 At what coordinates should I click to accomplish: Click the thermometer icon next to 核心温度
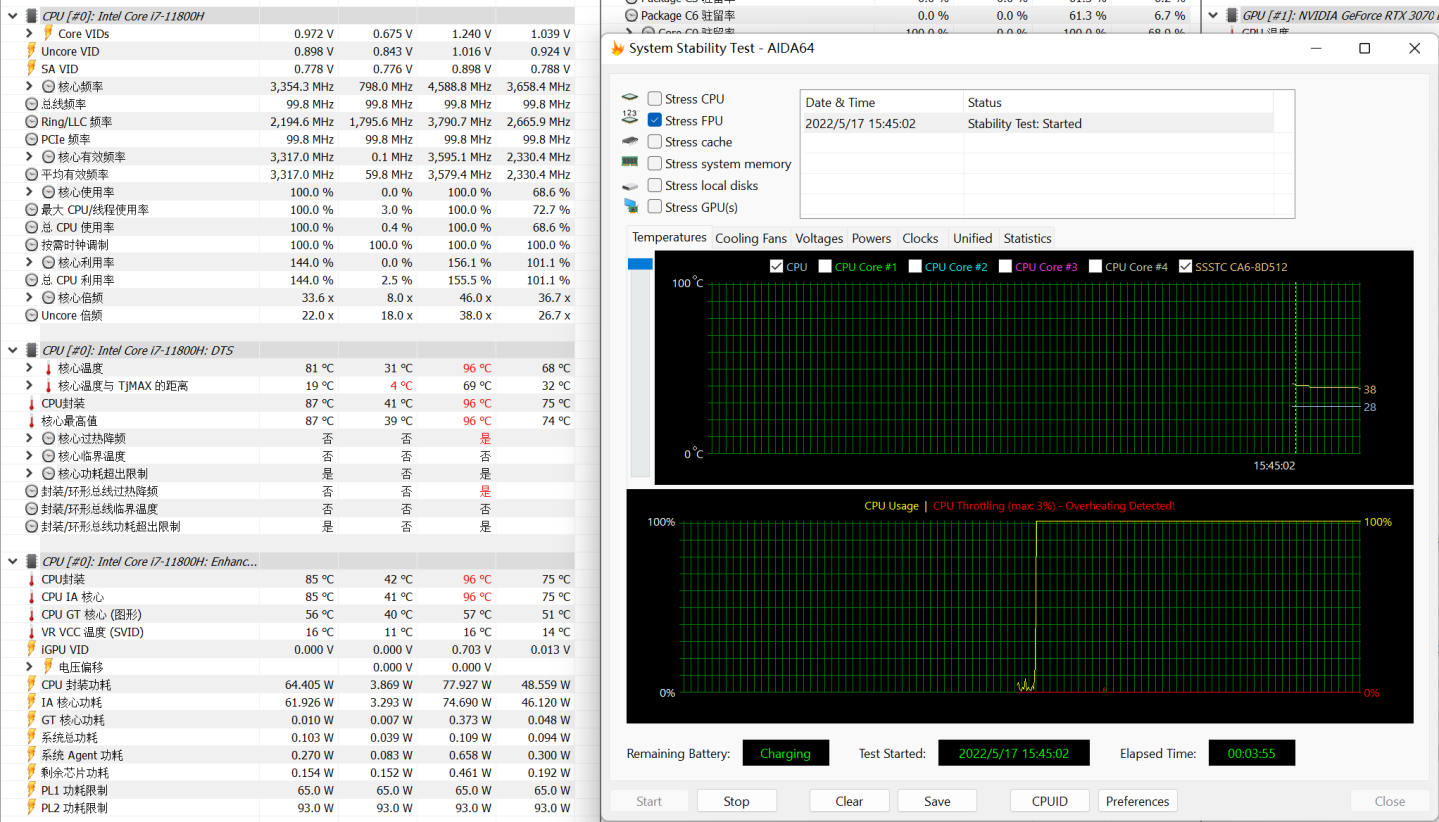48,368
